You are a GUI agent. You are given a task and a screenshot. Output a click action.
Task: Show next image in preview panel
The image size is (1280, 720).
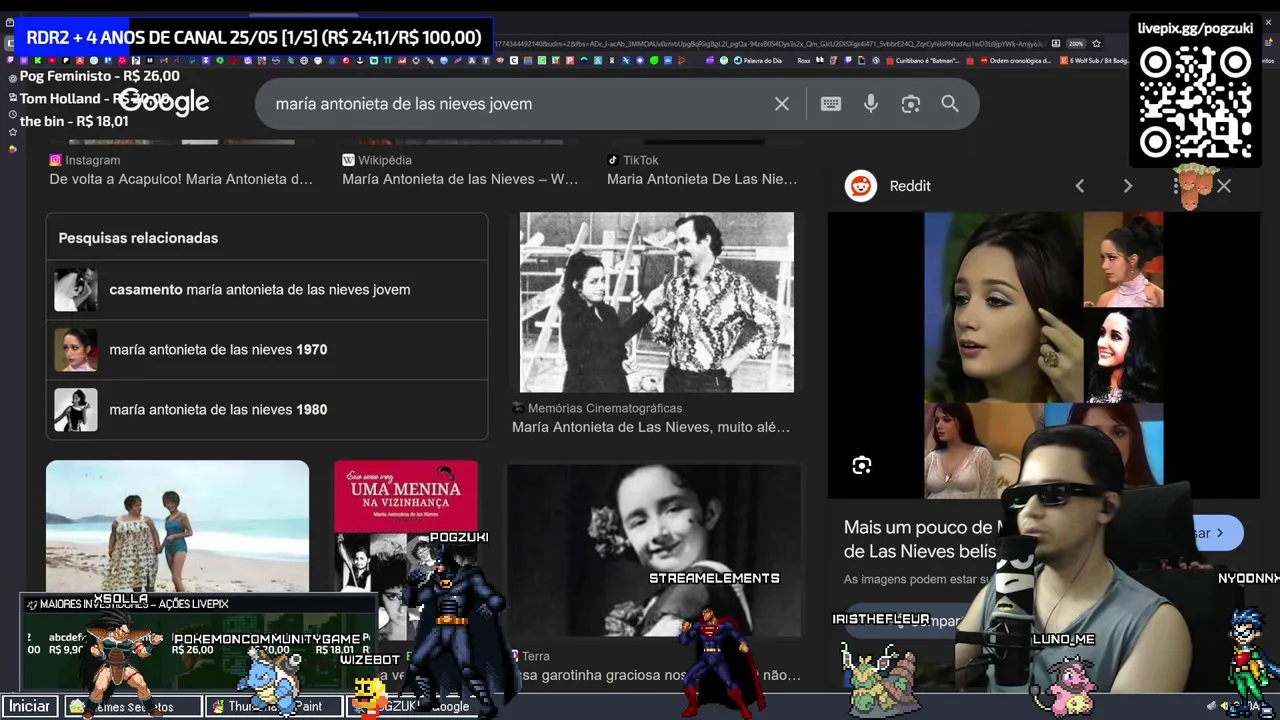tap(1128, 186)
